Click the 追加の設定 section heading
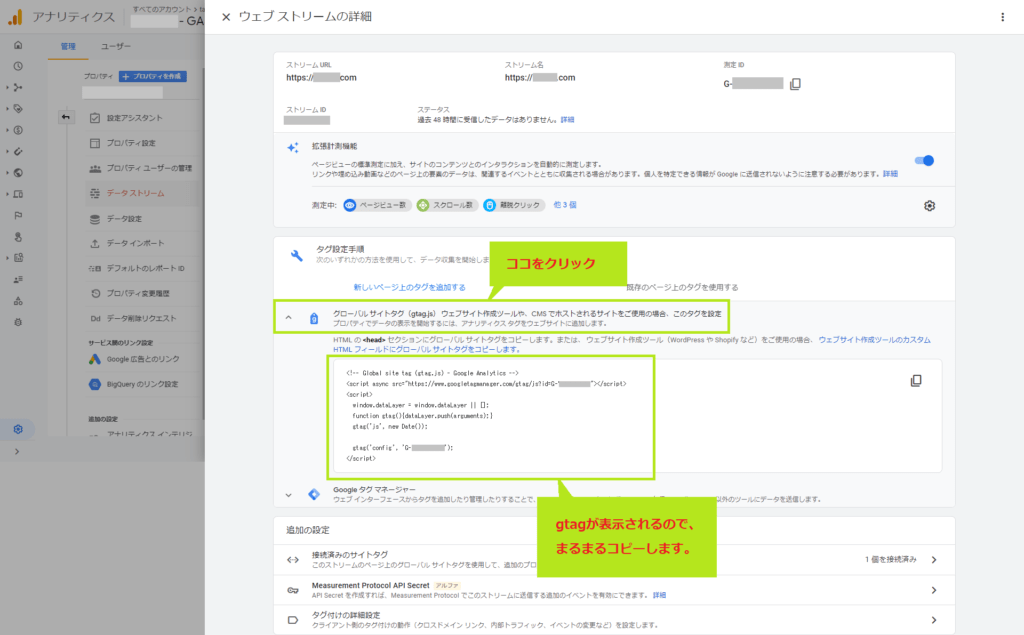This screenshot has width=1024, height=635. tap(308, 530)
